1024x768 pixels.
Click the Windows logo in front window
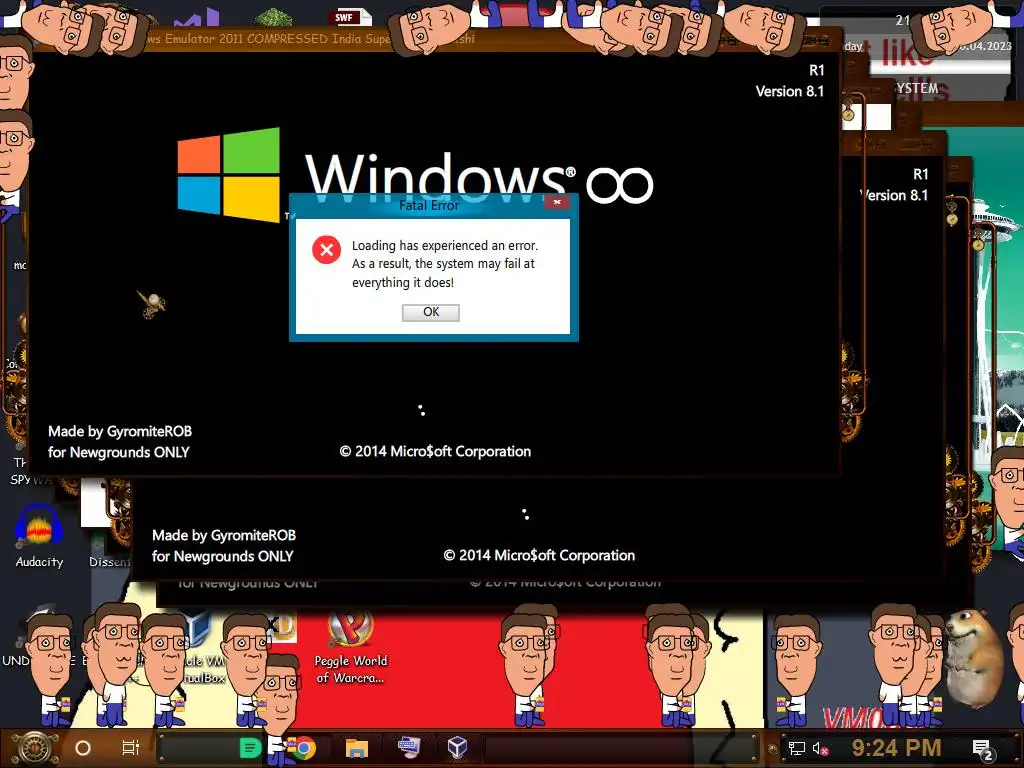tap(229, 174)
